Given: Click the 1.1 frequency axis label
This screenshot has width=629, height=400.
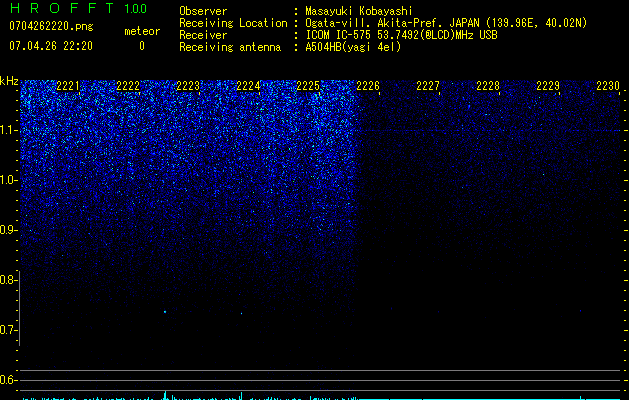Looking at the screenshot, I should coord(8,130).
